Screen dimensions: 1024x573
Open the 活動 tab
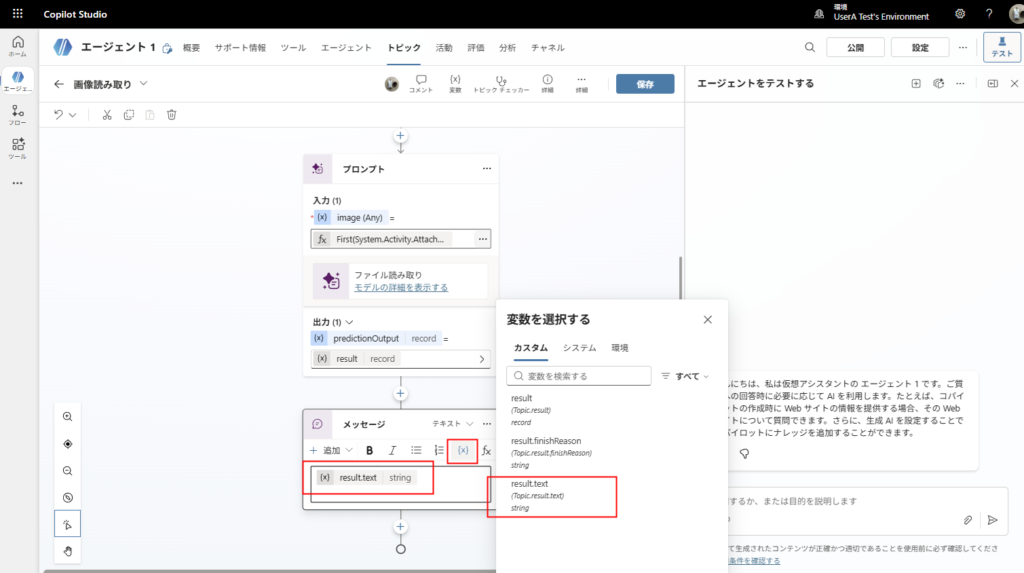click(444, 48)
